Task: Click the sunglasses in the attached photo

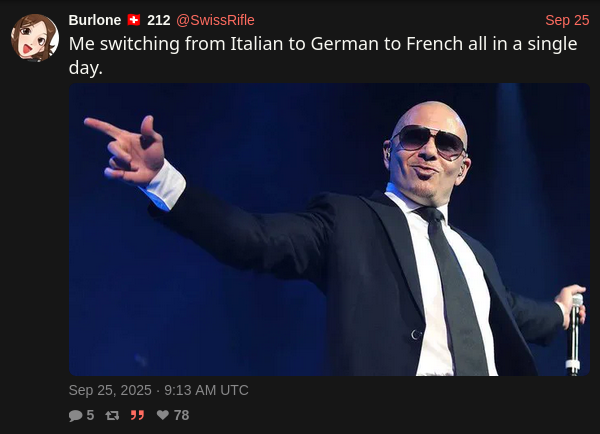Action: [x=430, y=141]
